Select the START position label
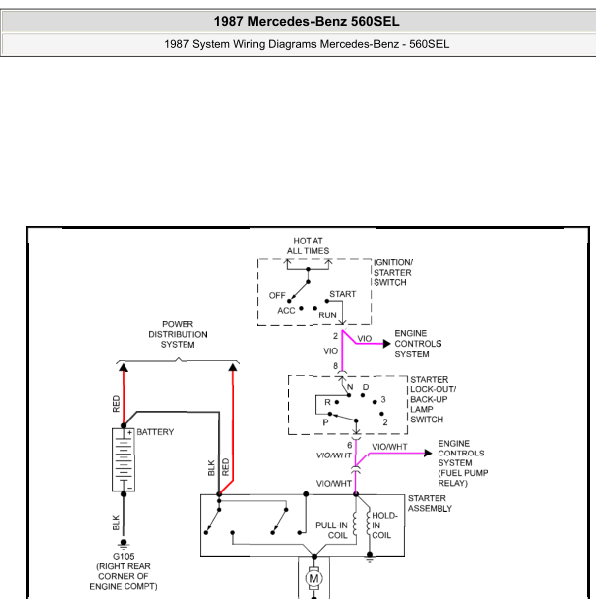The width and height of the screenshot is (596, 599). [342, 294]
